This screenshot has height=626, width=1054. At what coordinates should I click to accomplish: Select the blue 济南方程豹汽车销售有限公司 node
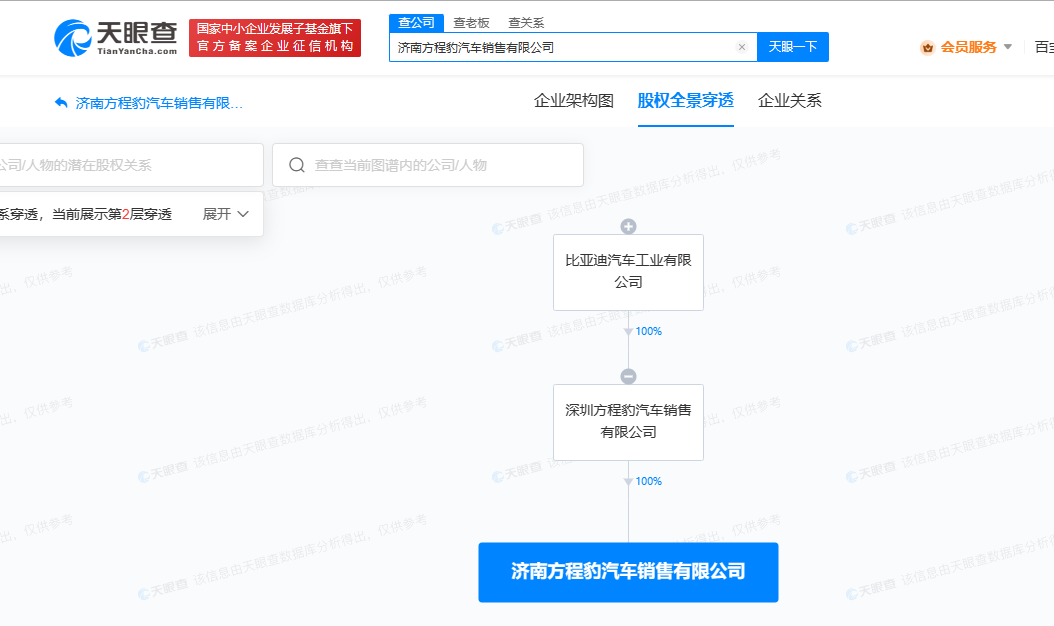click(x=628, y=572)
